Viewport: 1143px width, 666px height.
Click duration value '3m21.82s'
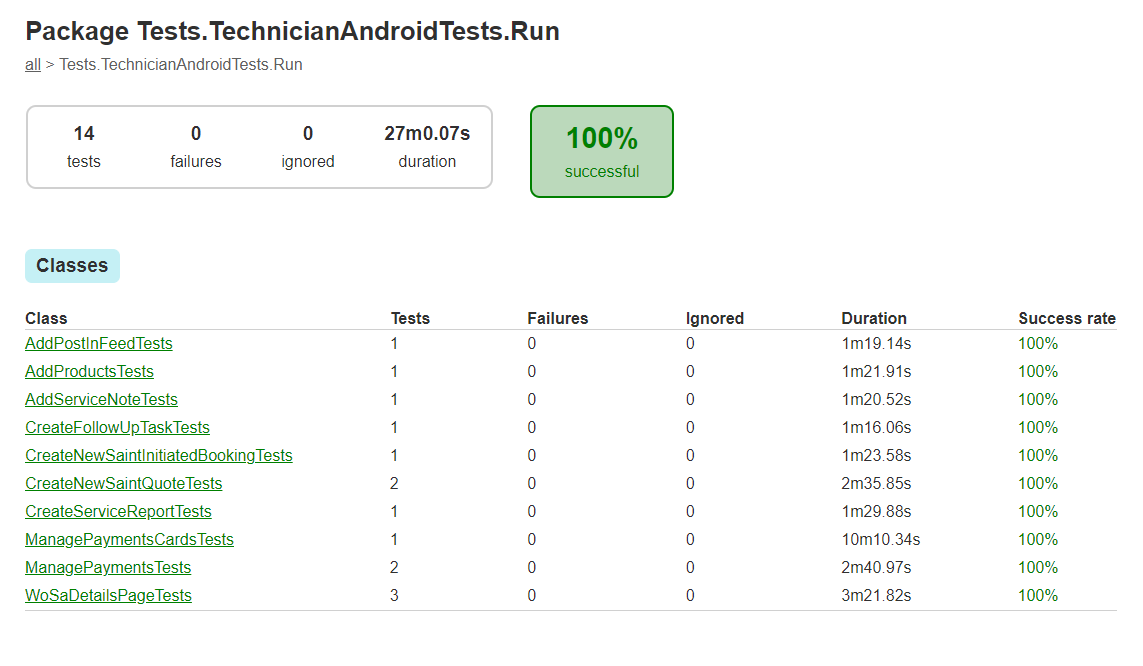coord(876,596)
